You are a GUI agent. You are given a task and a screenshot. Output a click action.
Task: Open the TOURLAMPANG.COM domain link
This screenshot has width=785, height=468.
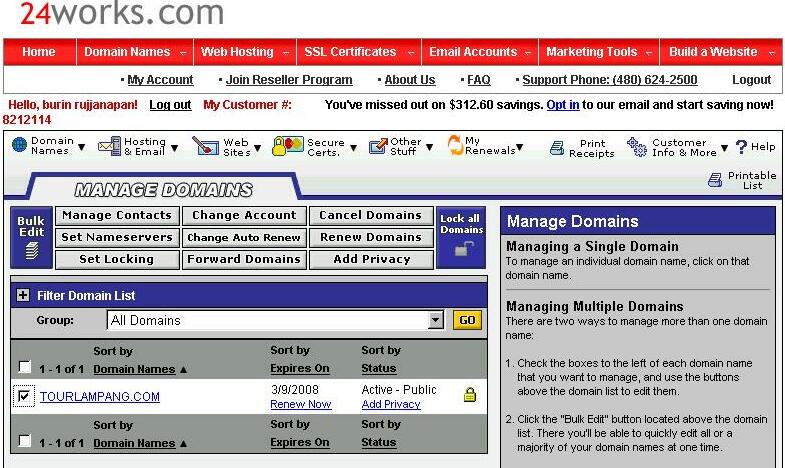[100, 396]
